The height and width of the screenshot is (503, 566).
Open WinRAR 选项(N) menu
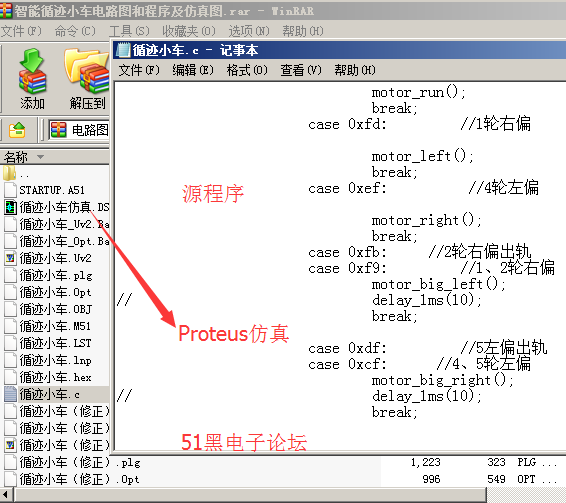[249, 31]
